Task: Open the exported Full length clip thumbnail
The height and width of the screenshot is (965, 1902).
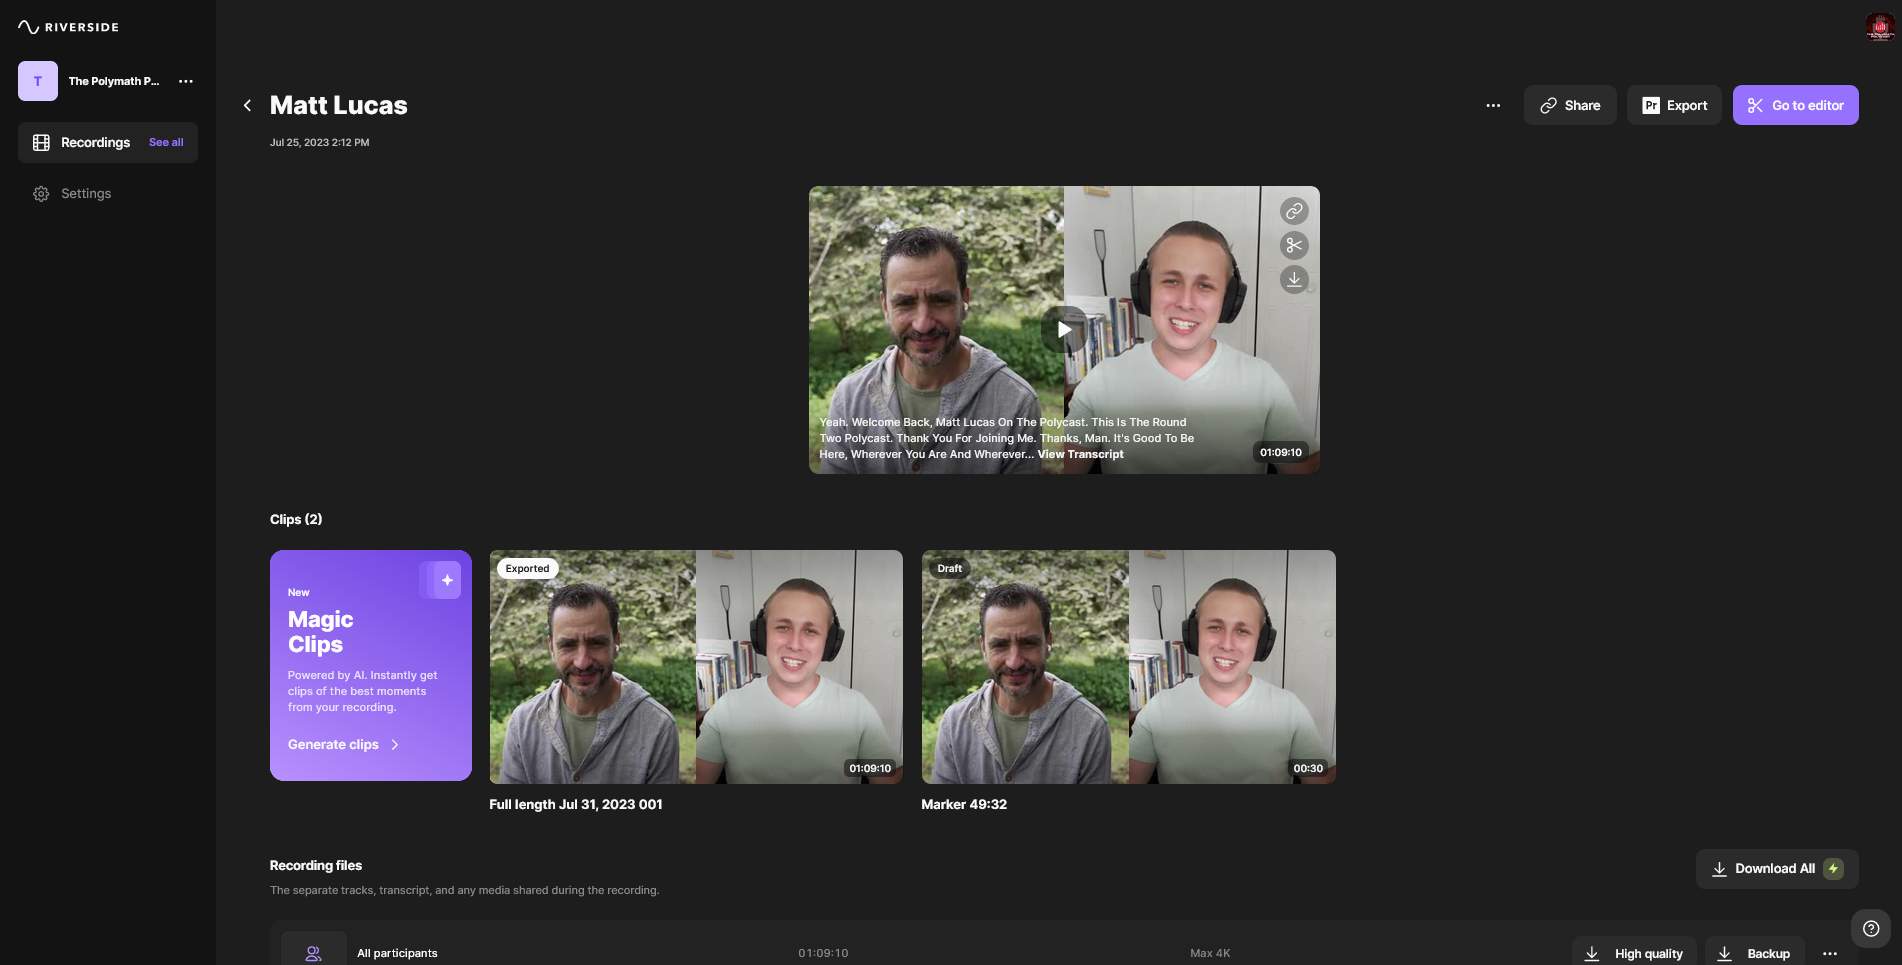Action: pos(696,666)
